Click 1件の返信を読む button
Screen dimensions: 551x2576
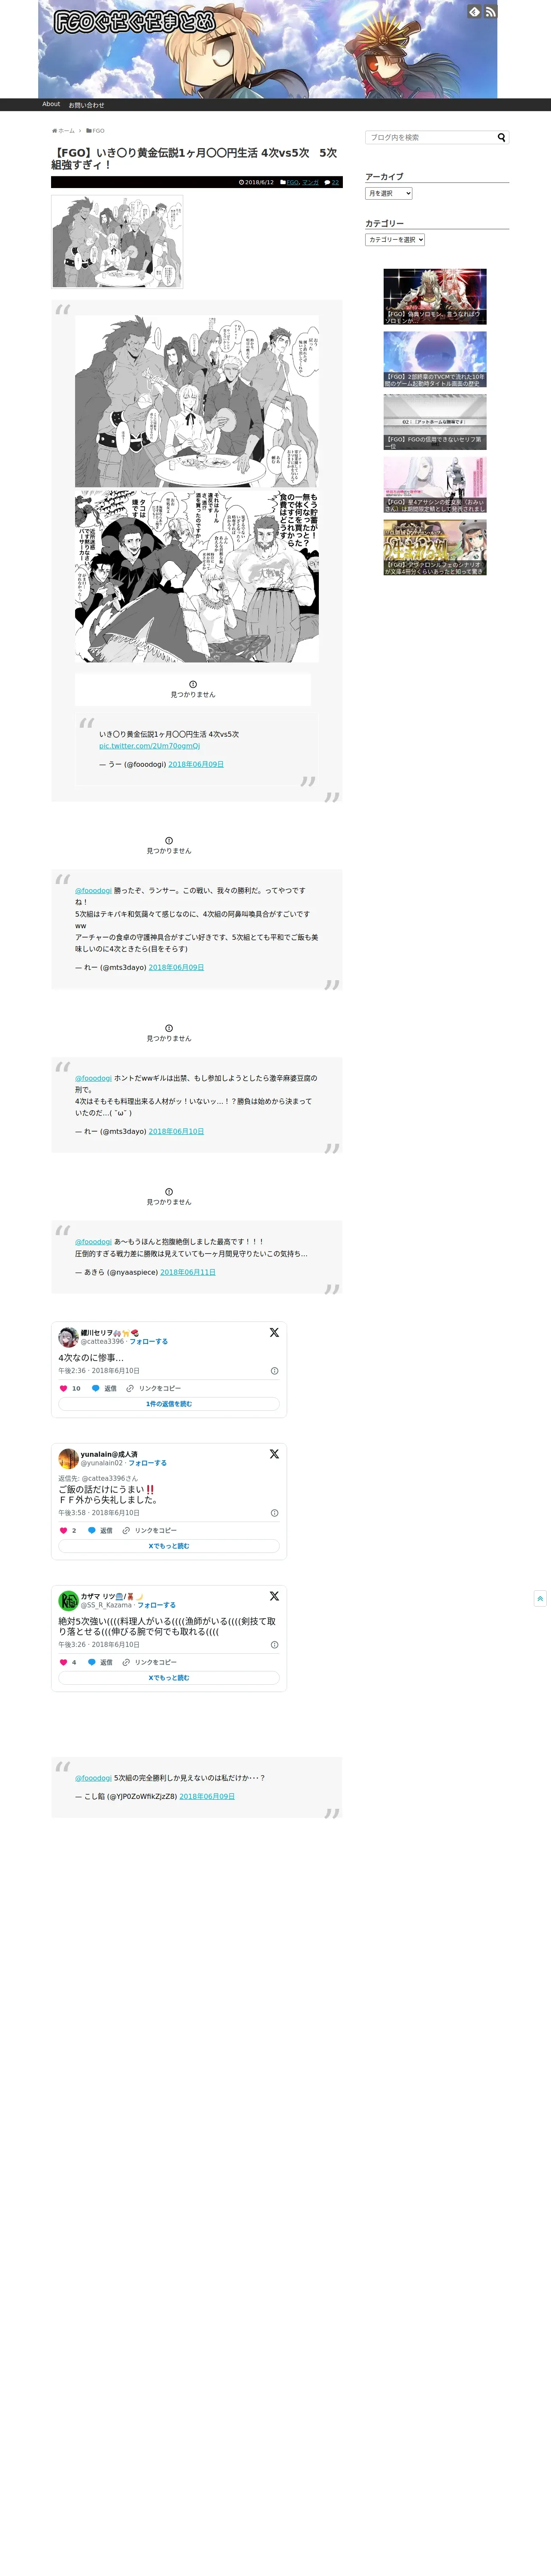pos(169,1404)
